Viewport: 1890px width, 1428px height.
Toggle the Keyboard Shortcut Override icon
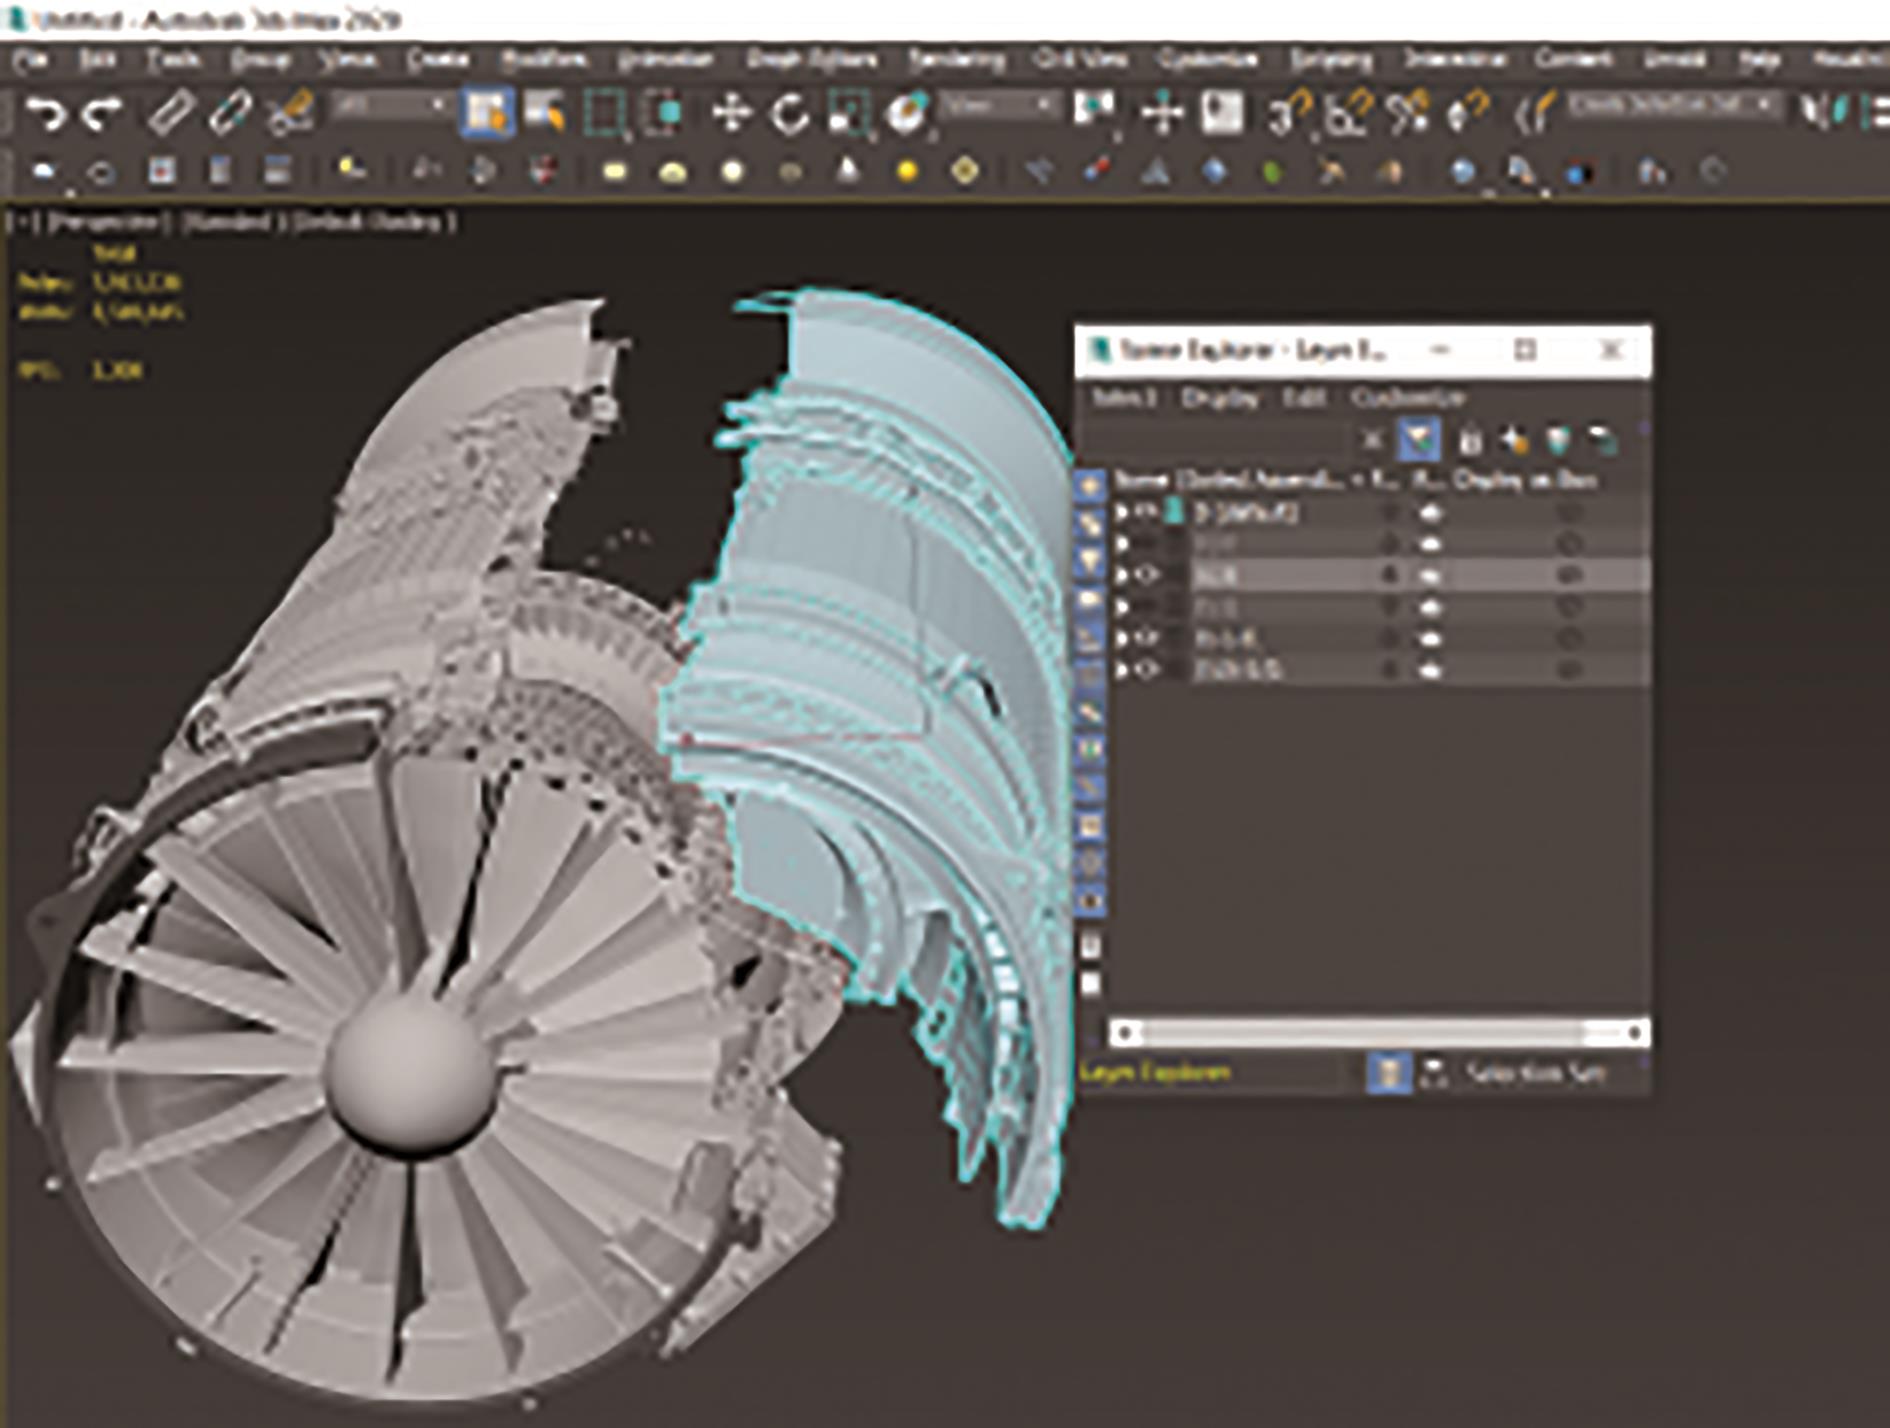click(1221, 112)
